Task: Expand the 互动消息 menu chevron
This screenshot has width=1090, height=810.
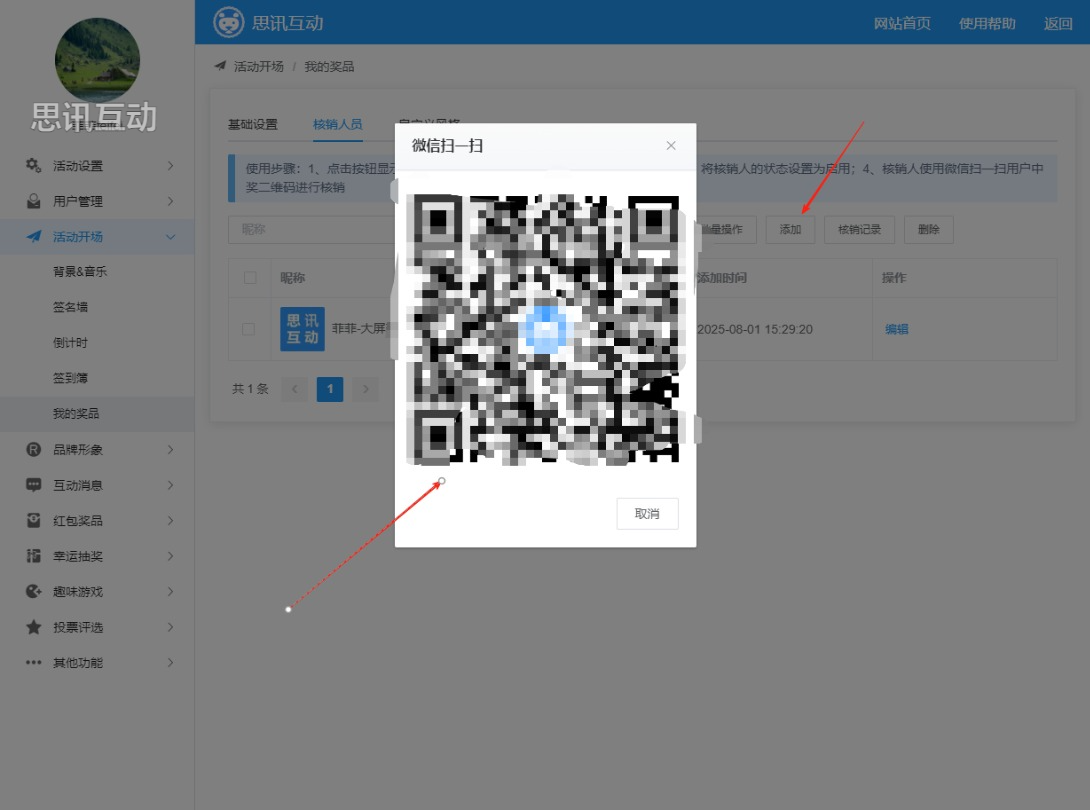Action: [170, 485]
